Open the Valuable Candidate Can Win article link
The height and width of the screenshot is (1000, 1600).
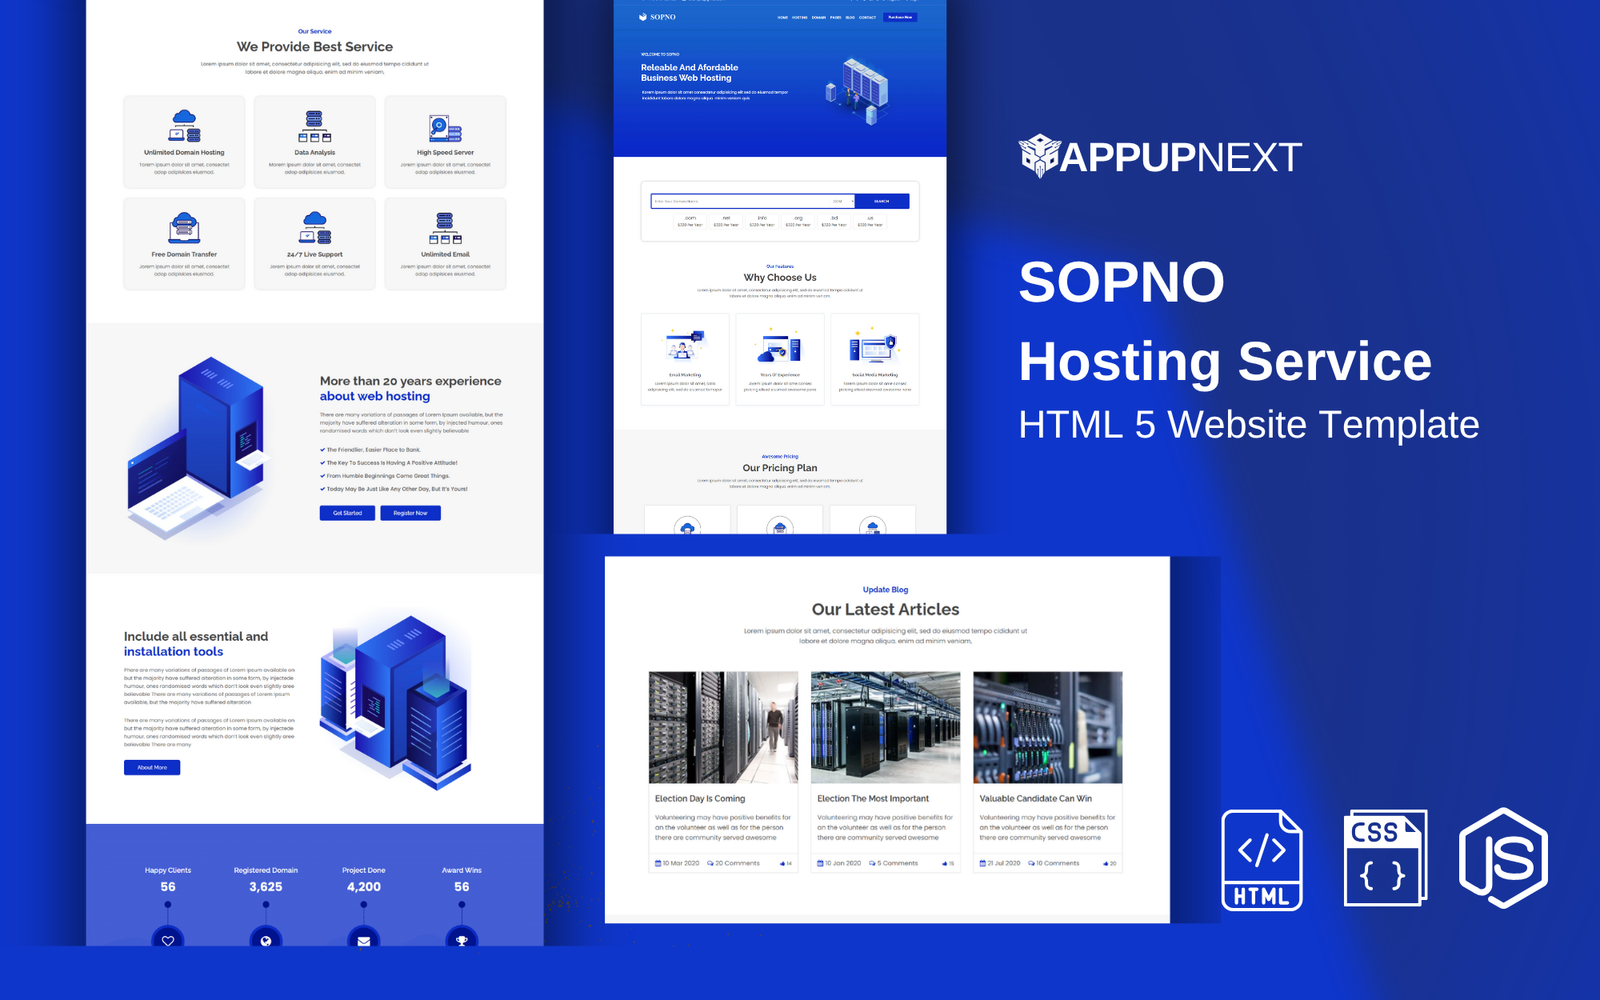1035,798
